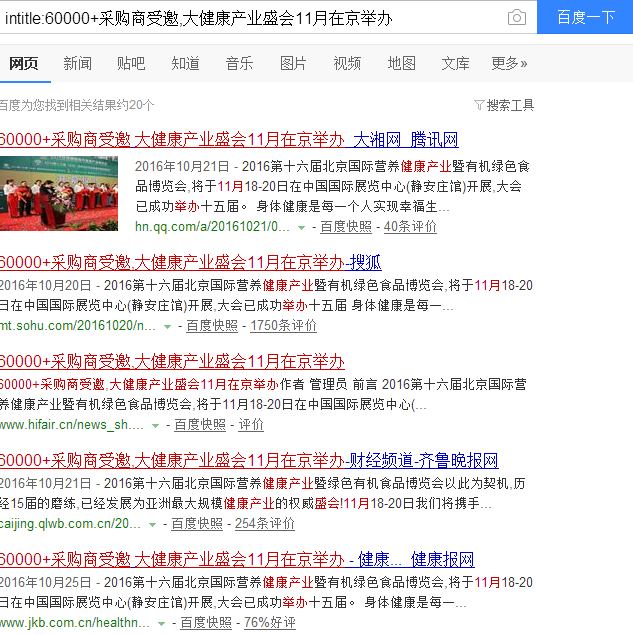This screenshot has width=633, height=635.
Task: Switch to the 图片 tab
Action: pyautogui.click(x=293, y=64)
